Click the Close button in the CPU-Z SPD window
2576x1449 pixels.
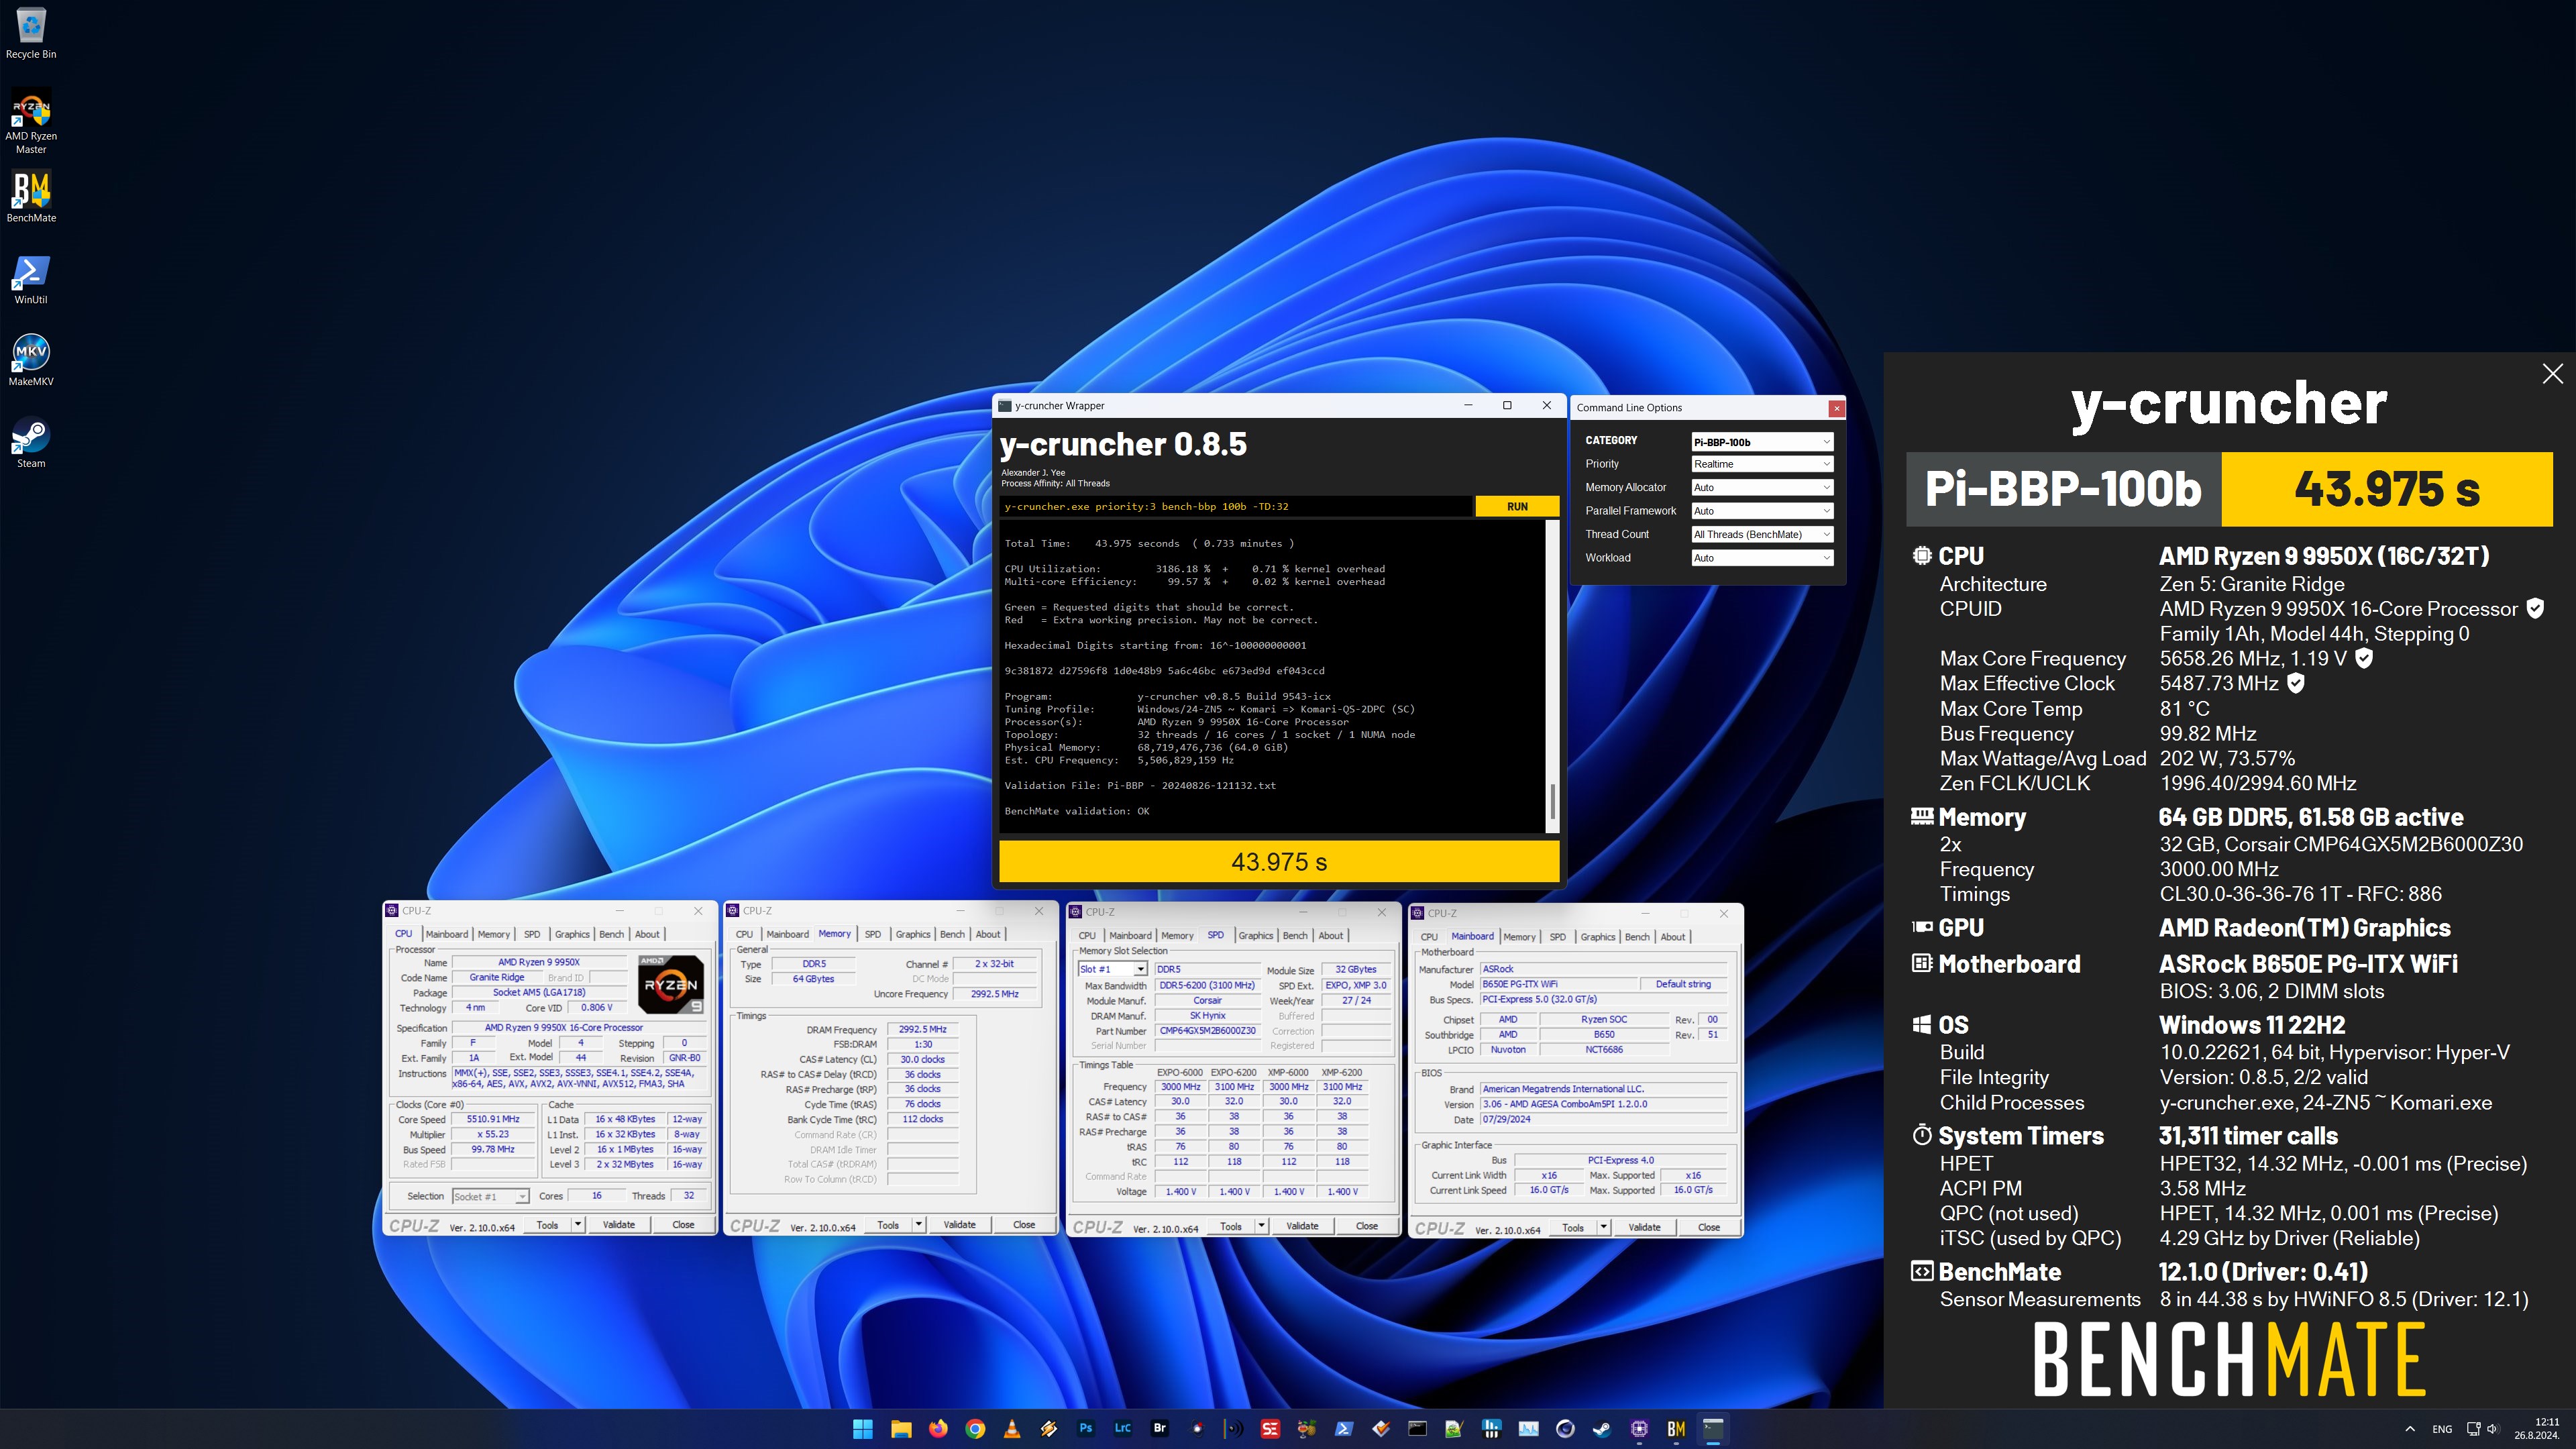click(x=1367, y=1226)
